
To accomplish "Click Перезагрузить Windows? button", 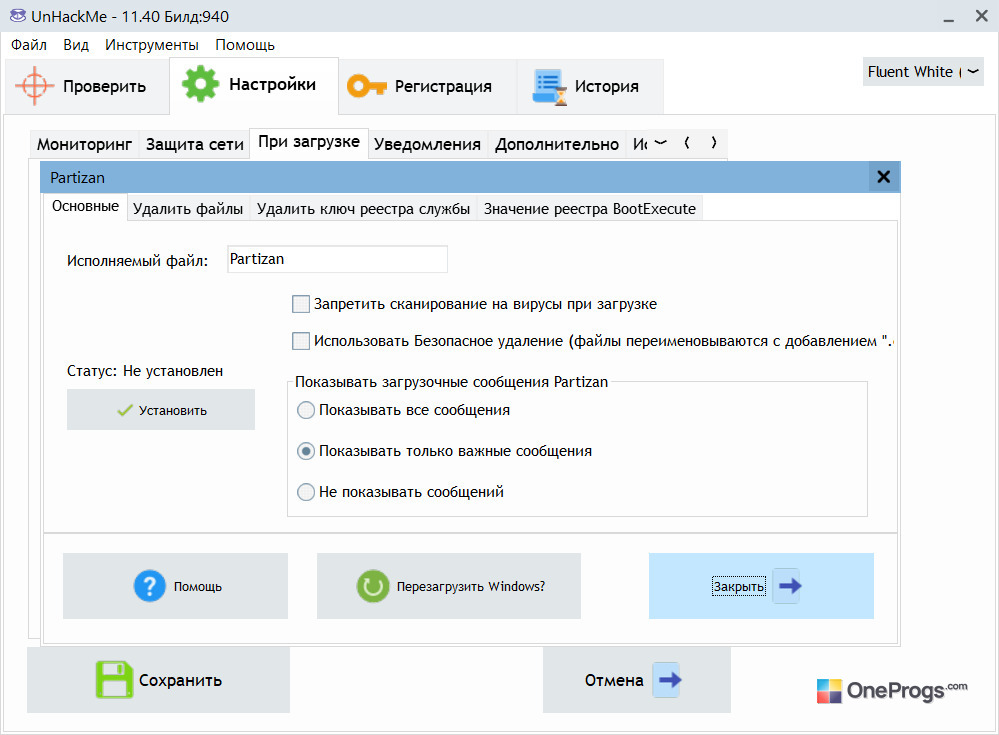I will [x=449, y=586].
